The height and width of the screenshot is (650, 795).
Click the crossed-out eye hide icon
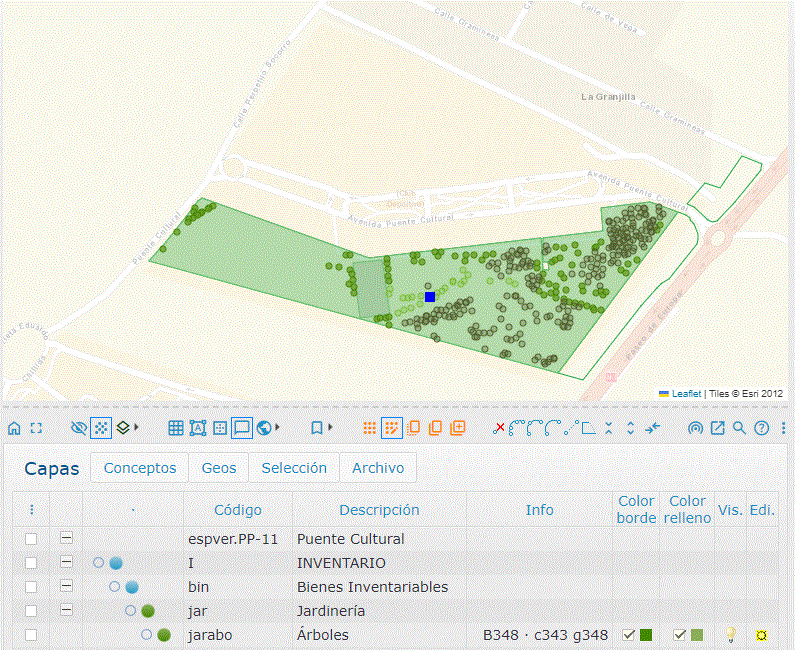pos(79,428)
